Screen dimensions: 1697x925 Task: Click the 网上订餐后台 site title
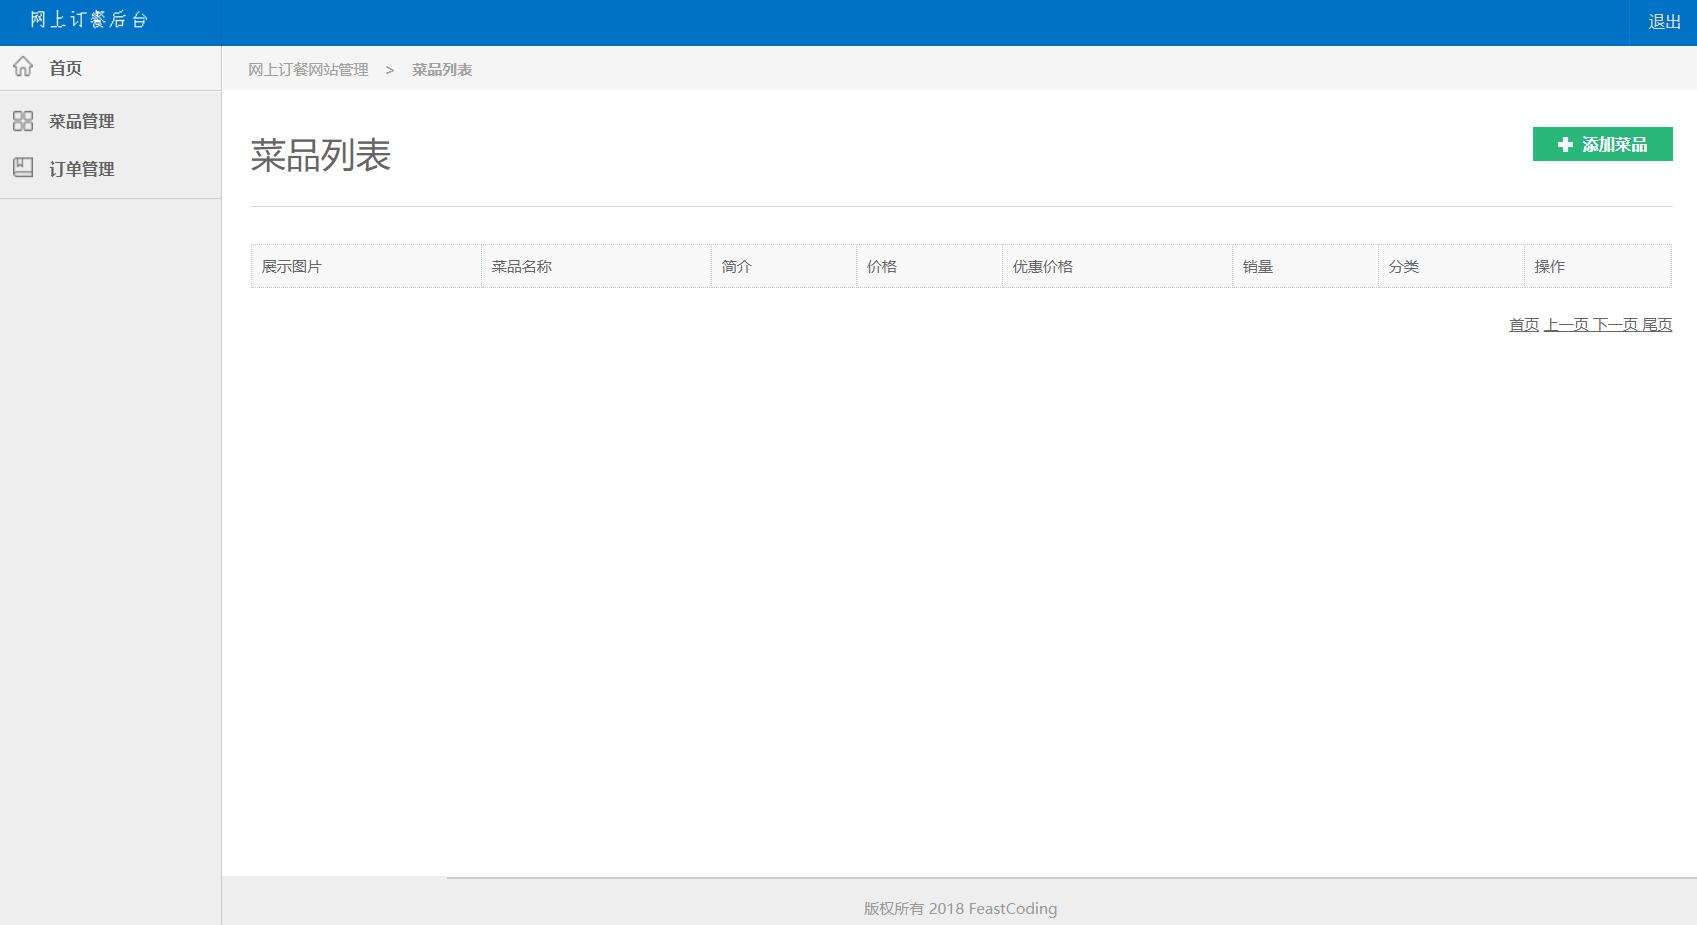coord(89,20)
